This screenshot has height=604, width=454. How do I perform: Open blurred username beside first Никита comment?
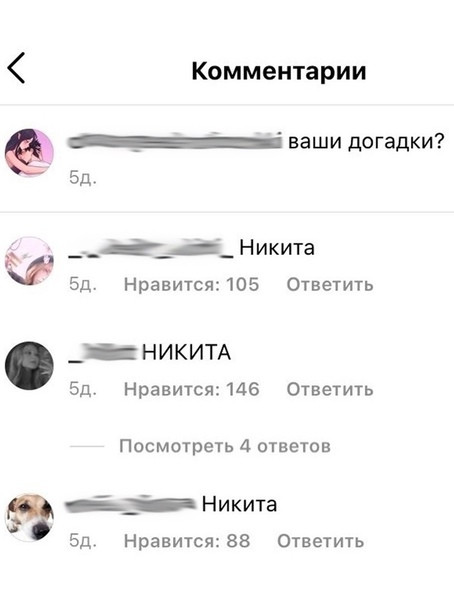[x=151, y=248]
